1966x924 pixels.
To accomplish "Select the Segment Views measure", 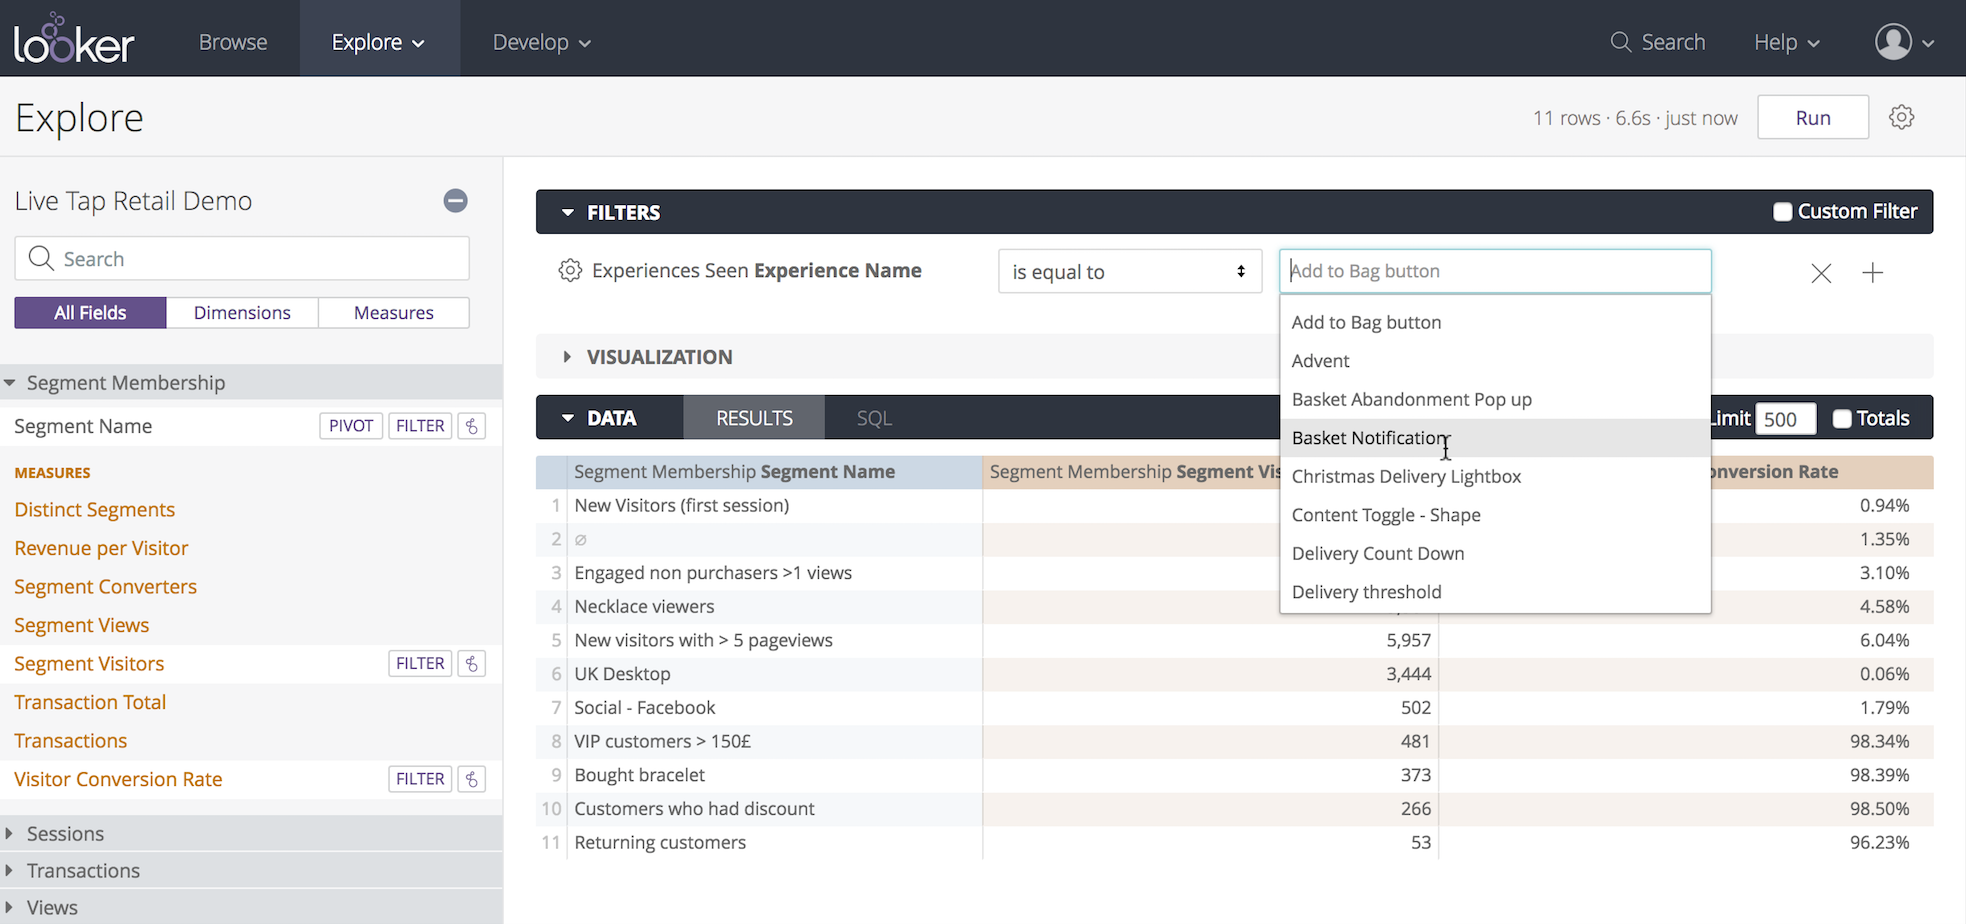I will 81,625.
